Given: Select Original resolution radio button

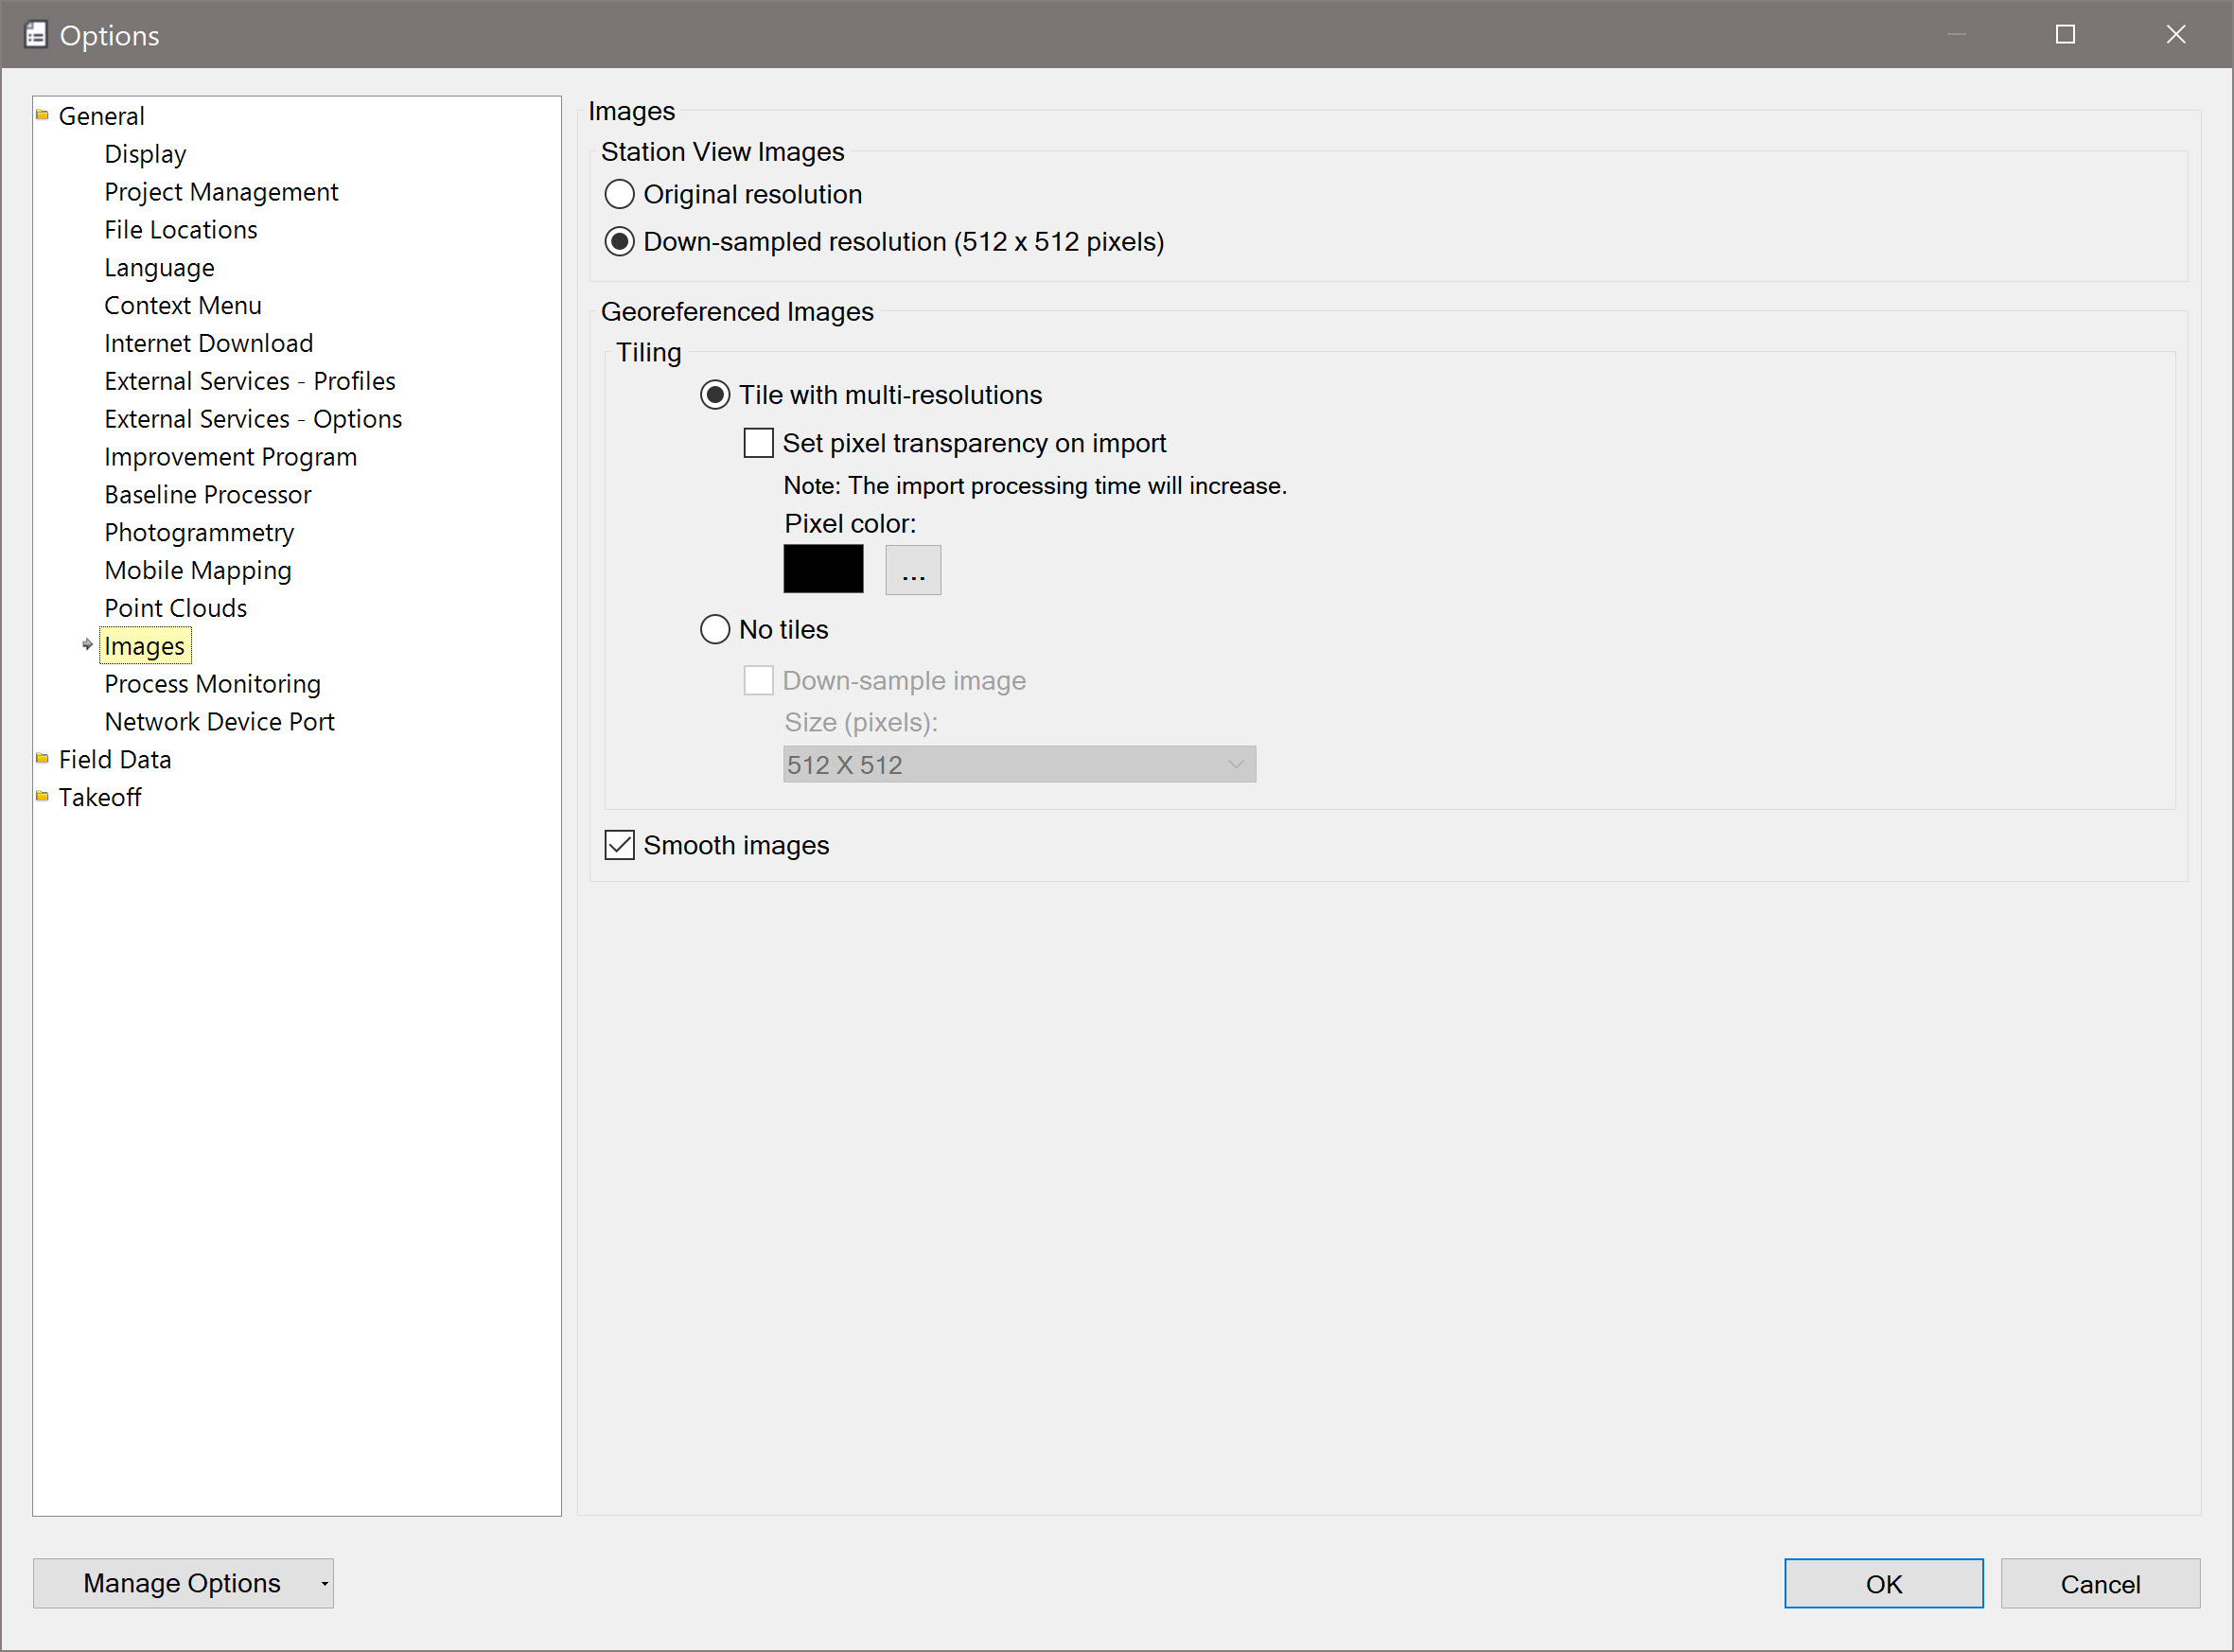Looking at the screenshot, I should [620, 194].
